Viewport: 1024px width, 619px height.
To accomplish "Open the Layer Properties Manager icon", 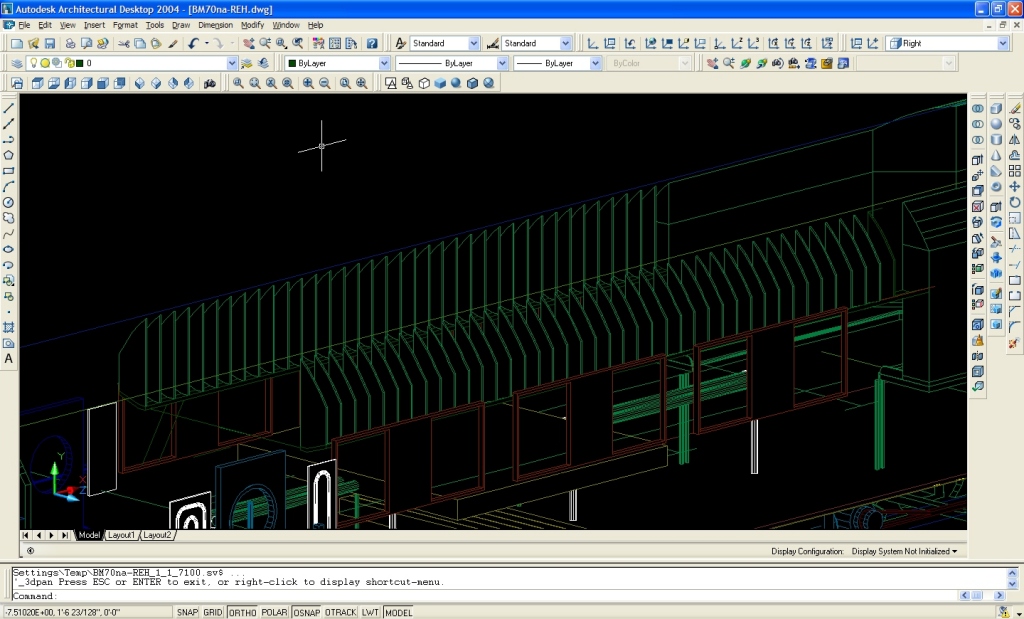I will (x=17, y=63).
